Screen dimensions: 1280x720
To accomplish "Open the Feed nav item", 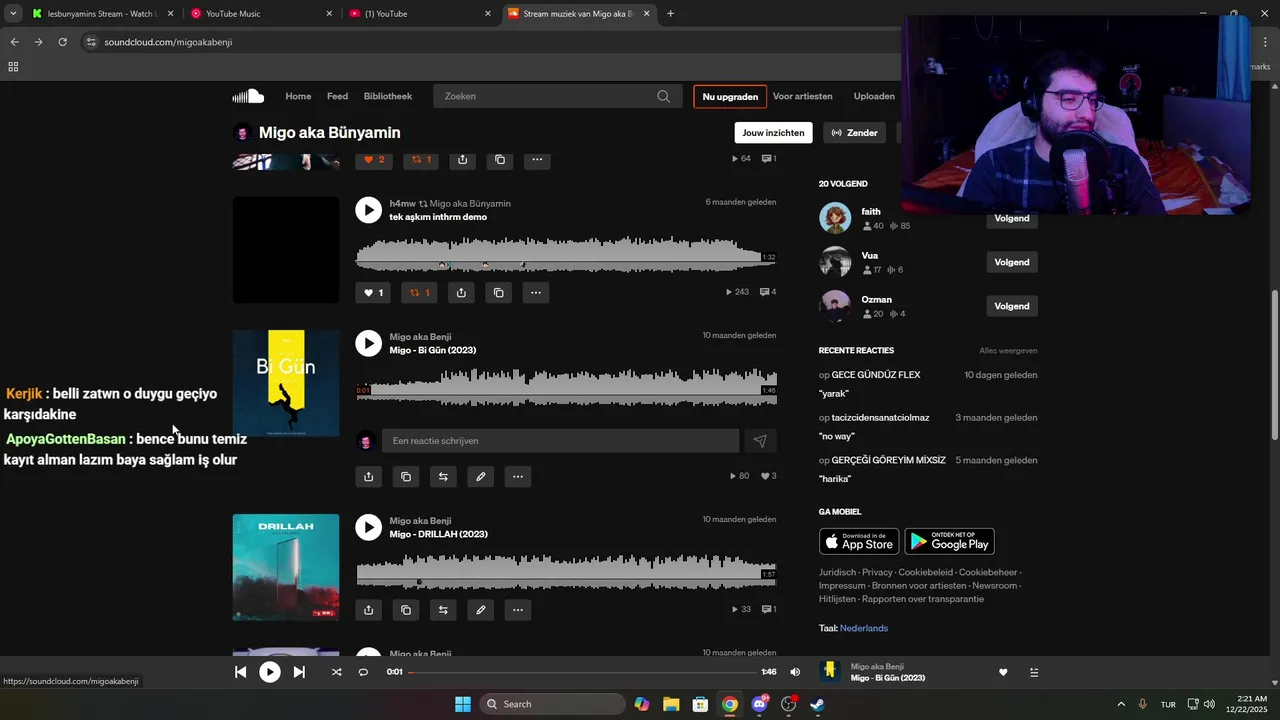I will (338, 96).
